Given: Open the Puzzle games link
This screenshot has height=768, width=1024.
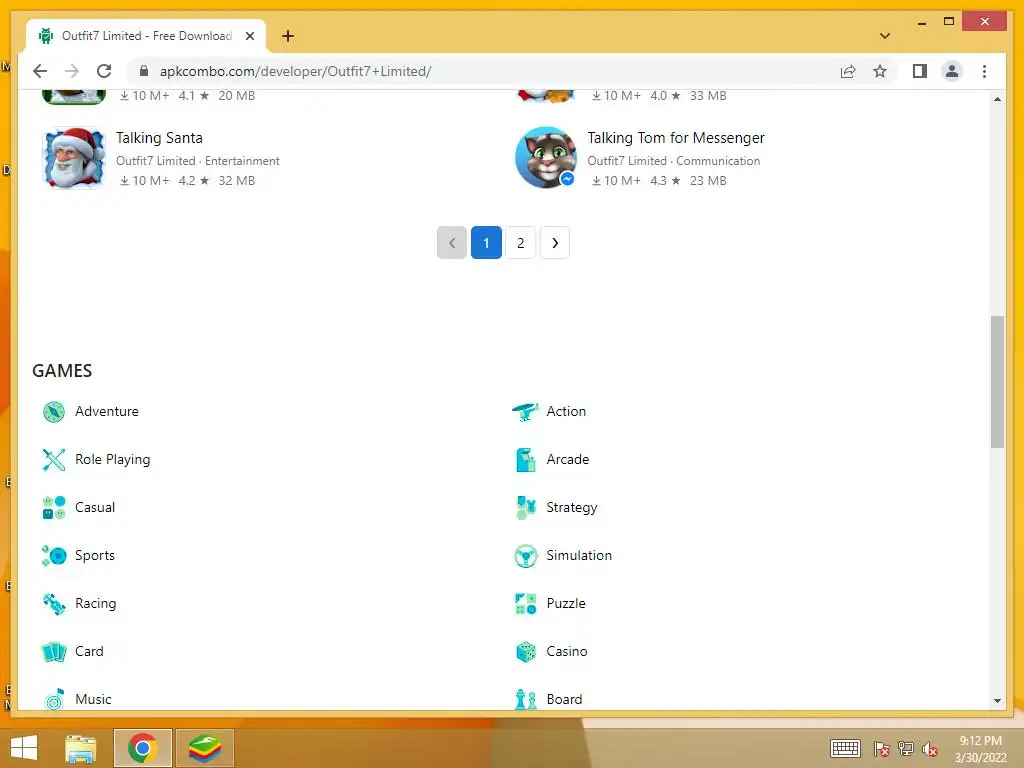Looking at the screenshot, I should point(566,603).
